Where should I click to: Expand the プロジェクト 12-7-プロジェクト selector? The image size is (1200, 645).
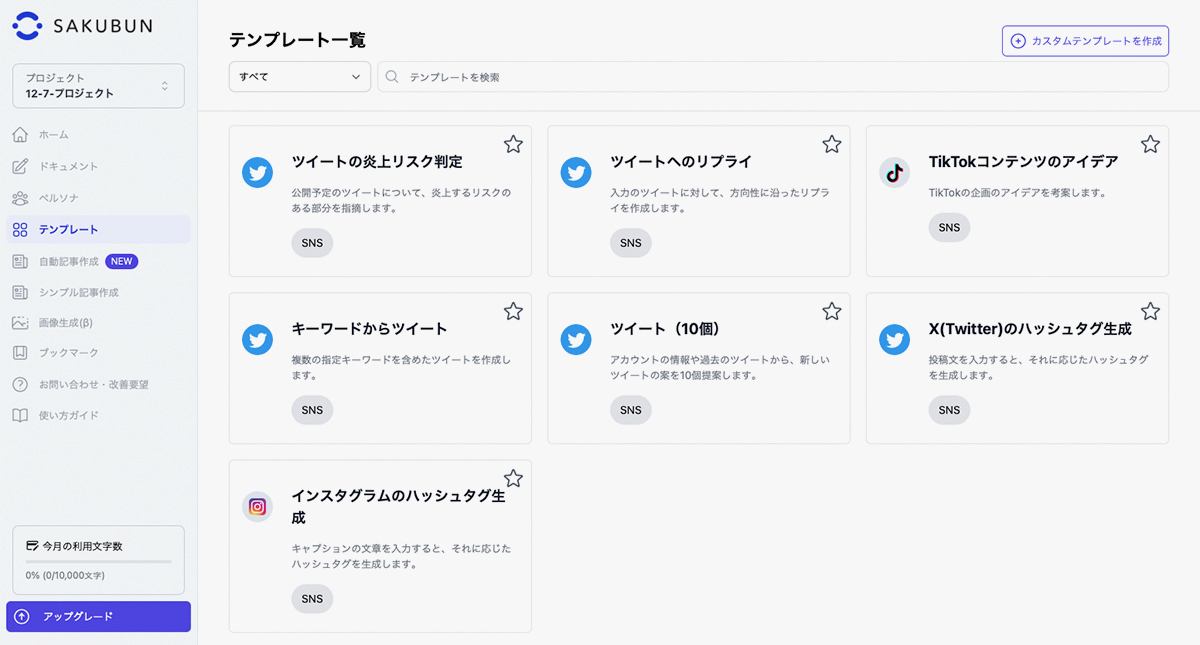click(x=98, y=86)
